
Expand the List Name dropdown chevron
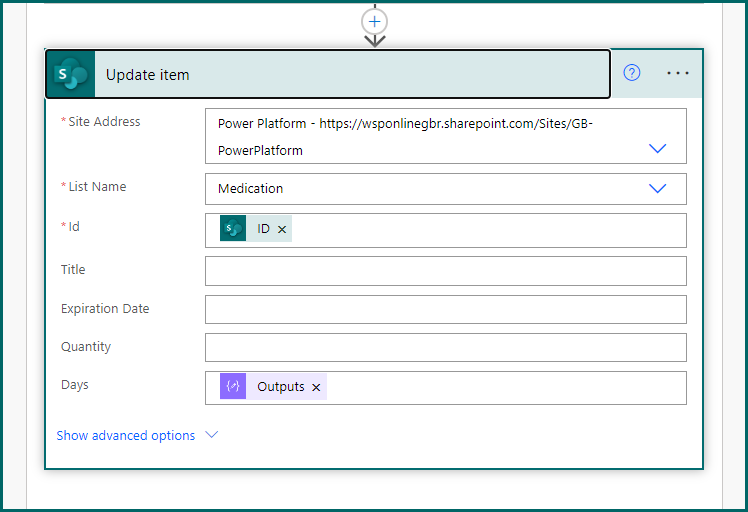(x=657, y=188)
